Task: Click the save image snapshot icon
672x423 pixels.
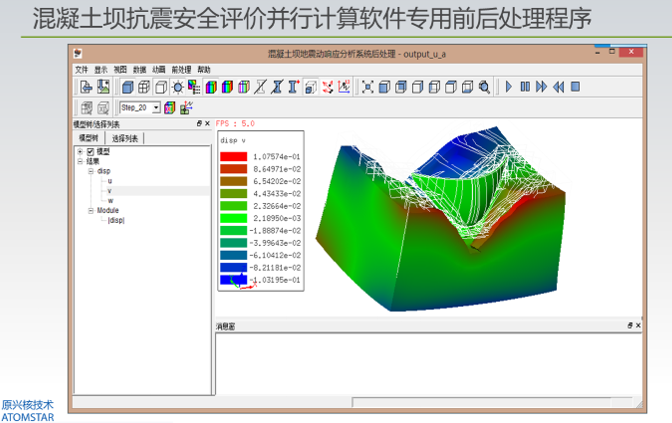Action: [x=103, y=87]
